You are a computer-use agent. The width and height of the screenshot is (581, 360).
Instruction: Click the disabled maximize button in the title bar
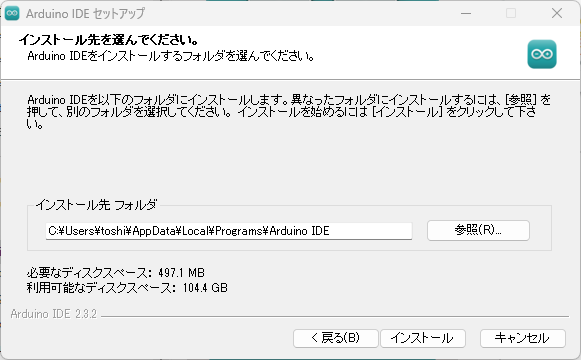[511, 13]
